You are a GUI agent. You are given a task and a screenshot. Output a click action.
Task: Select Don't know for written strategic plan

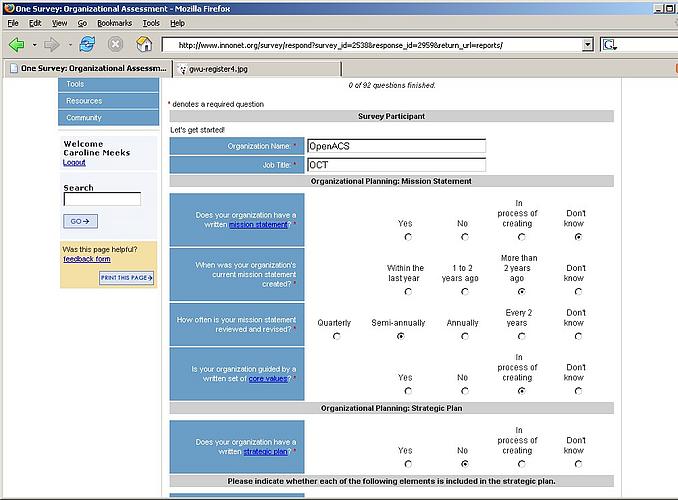tap(578, 464)
